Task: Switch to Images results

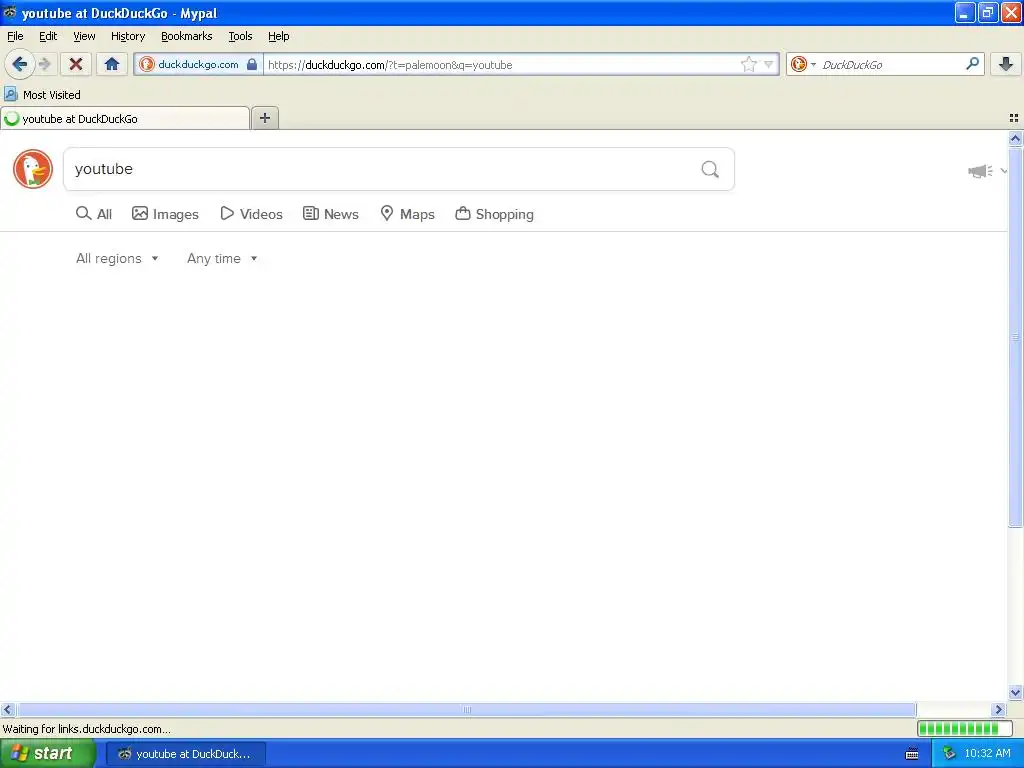Action: (165, 214)
